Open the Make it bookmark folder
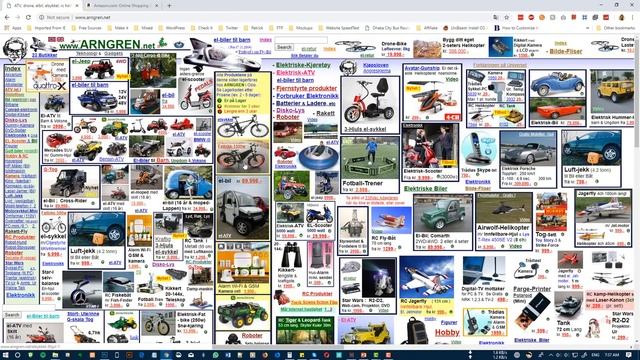This screenshot has height=360, width=640. pyautogui.click(x=118, y=28)
